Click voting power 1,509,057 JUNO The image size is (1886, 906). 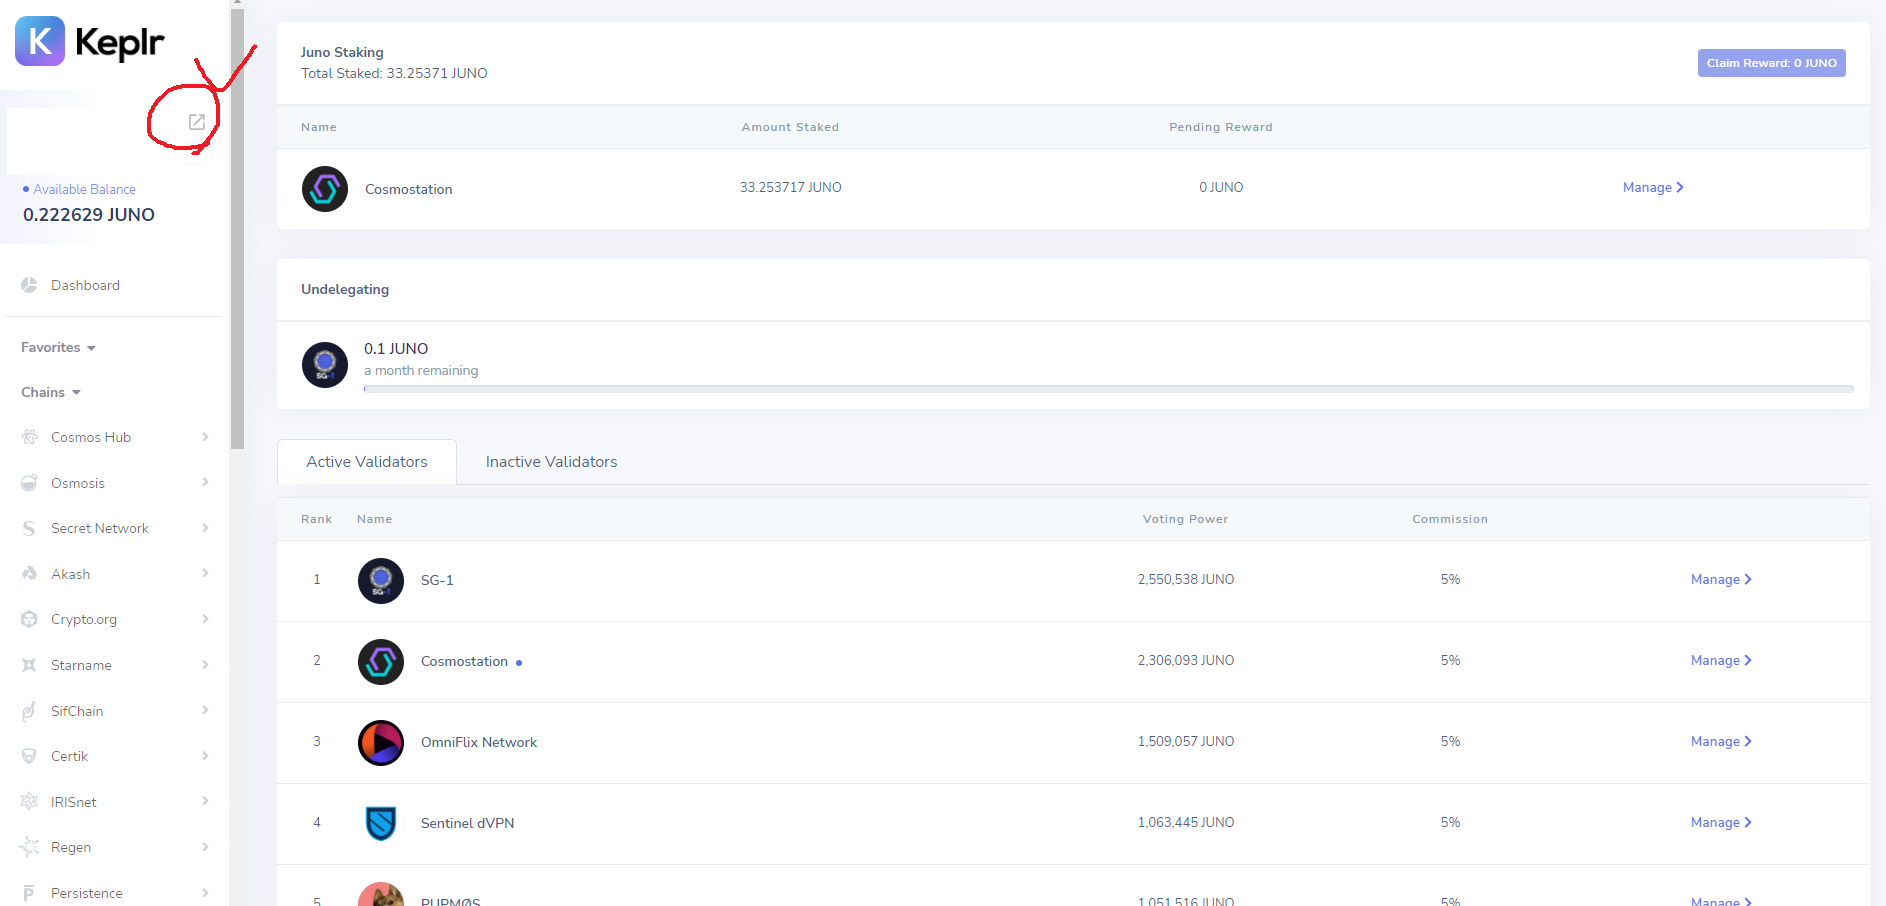(x=1185, y=742)
